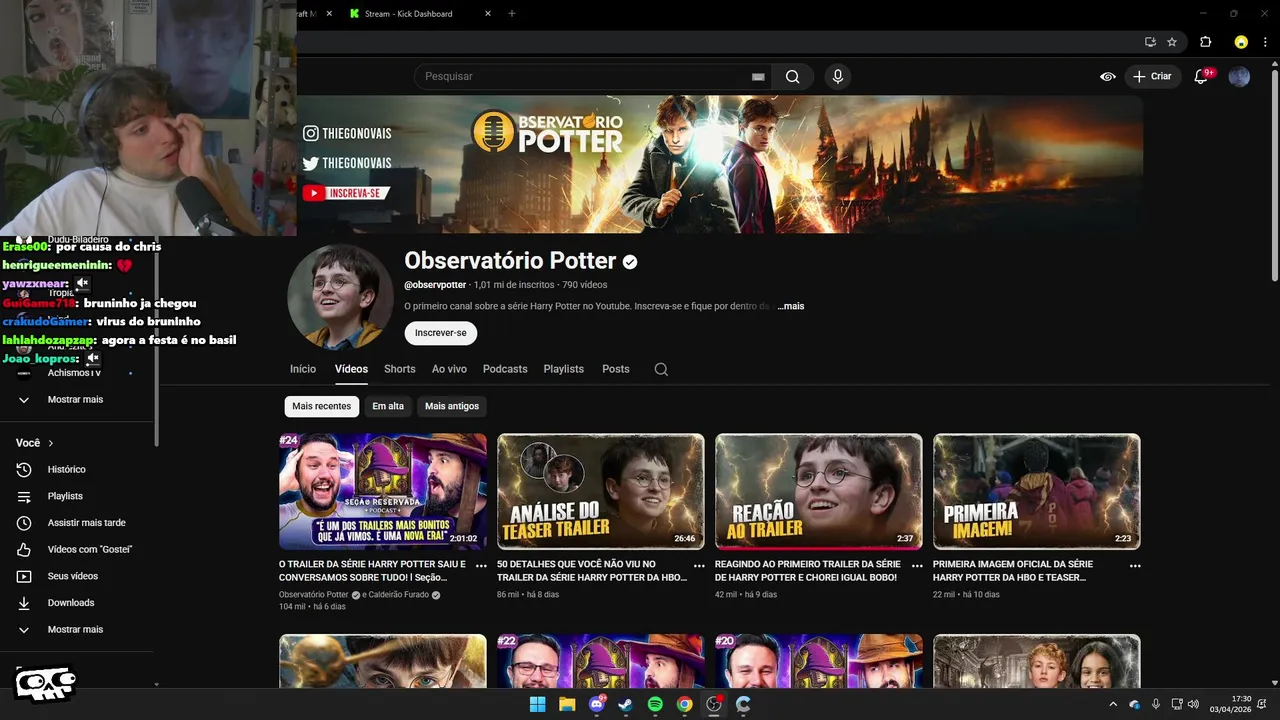Click the install app icon in address bar
This screenshot has width=1280, height=720.
1150,42
